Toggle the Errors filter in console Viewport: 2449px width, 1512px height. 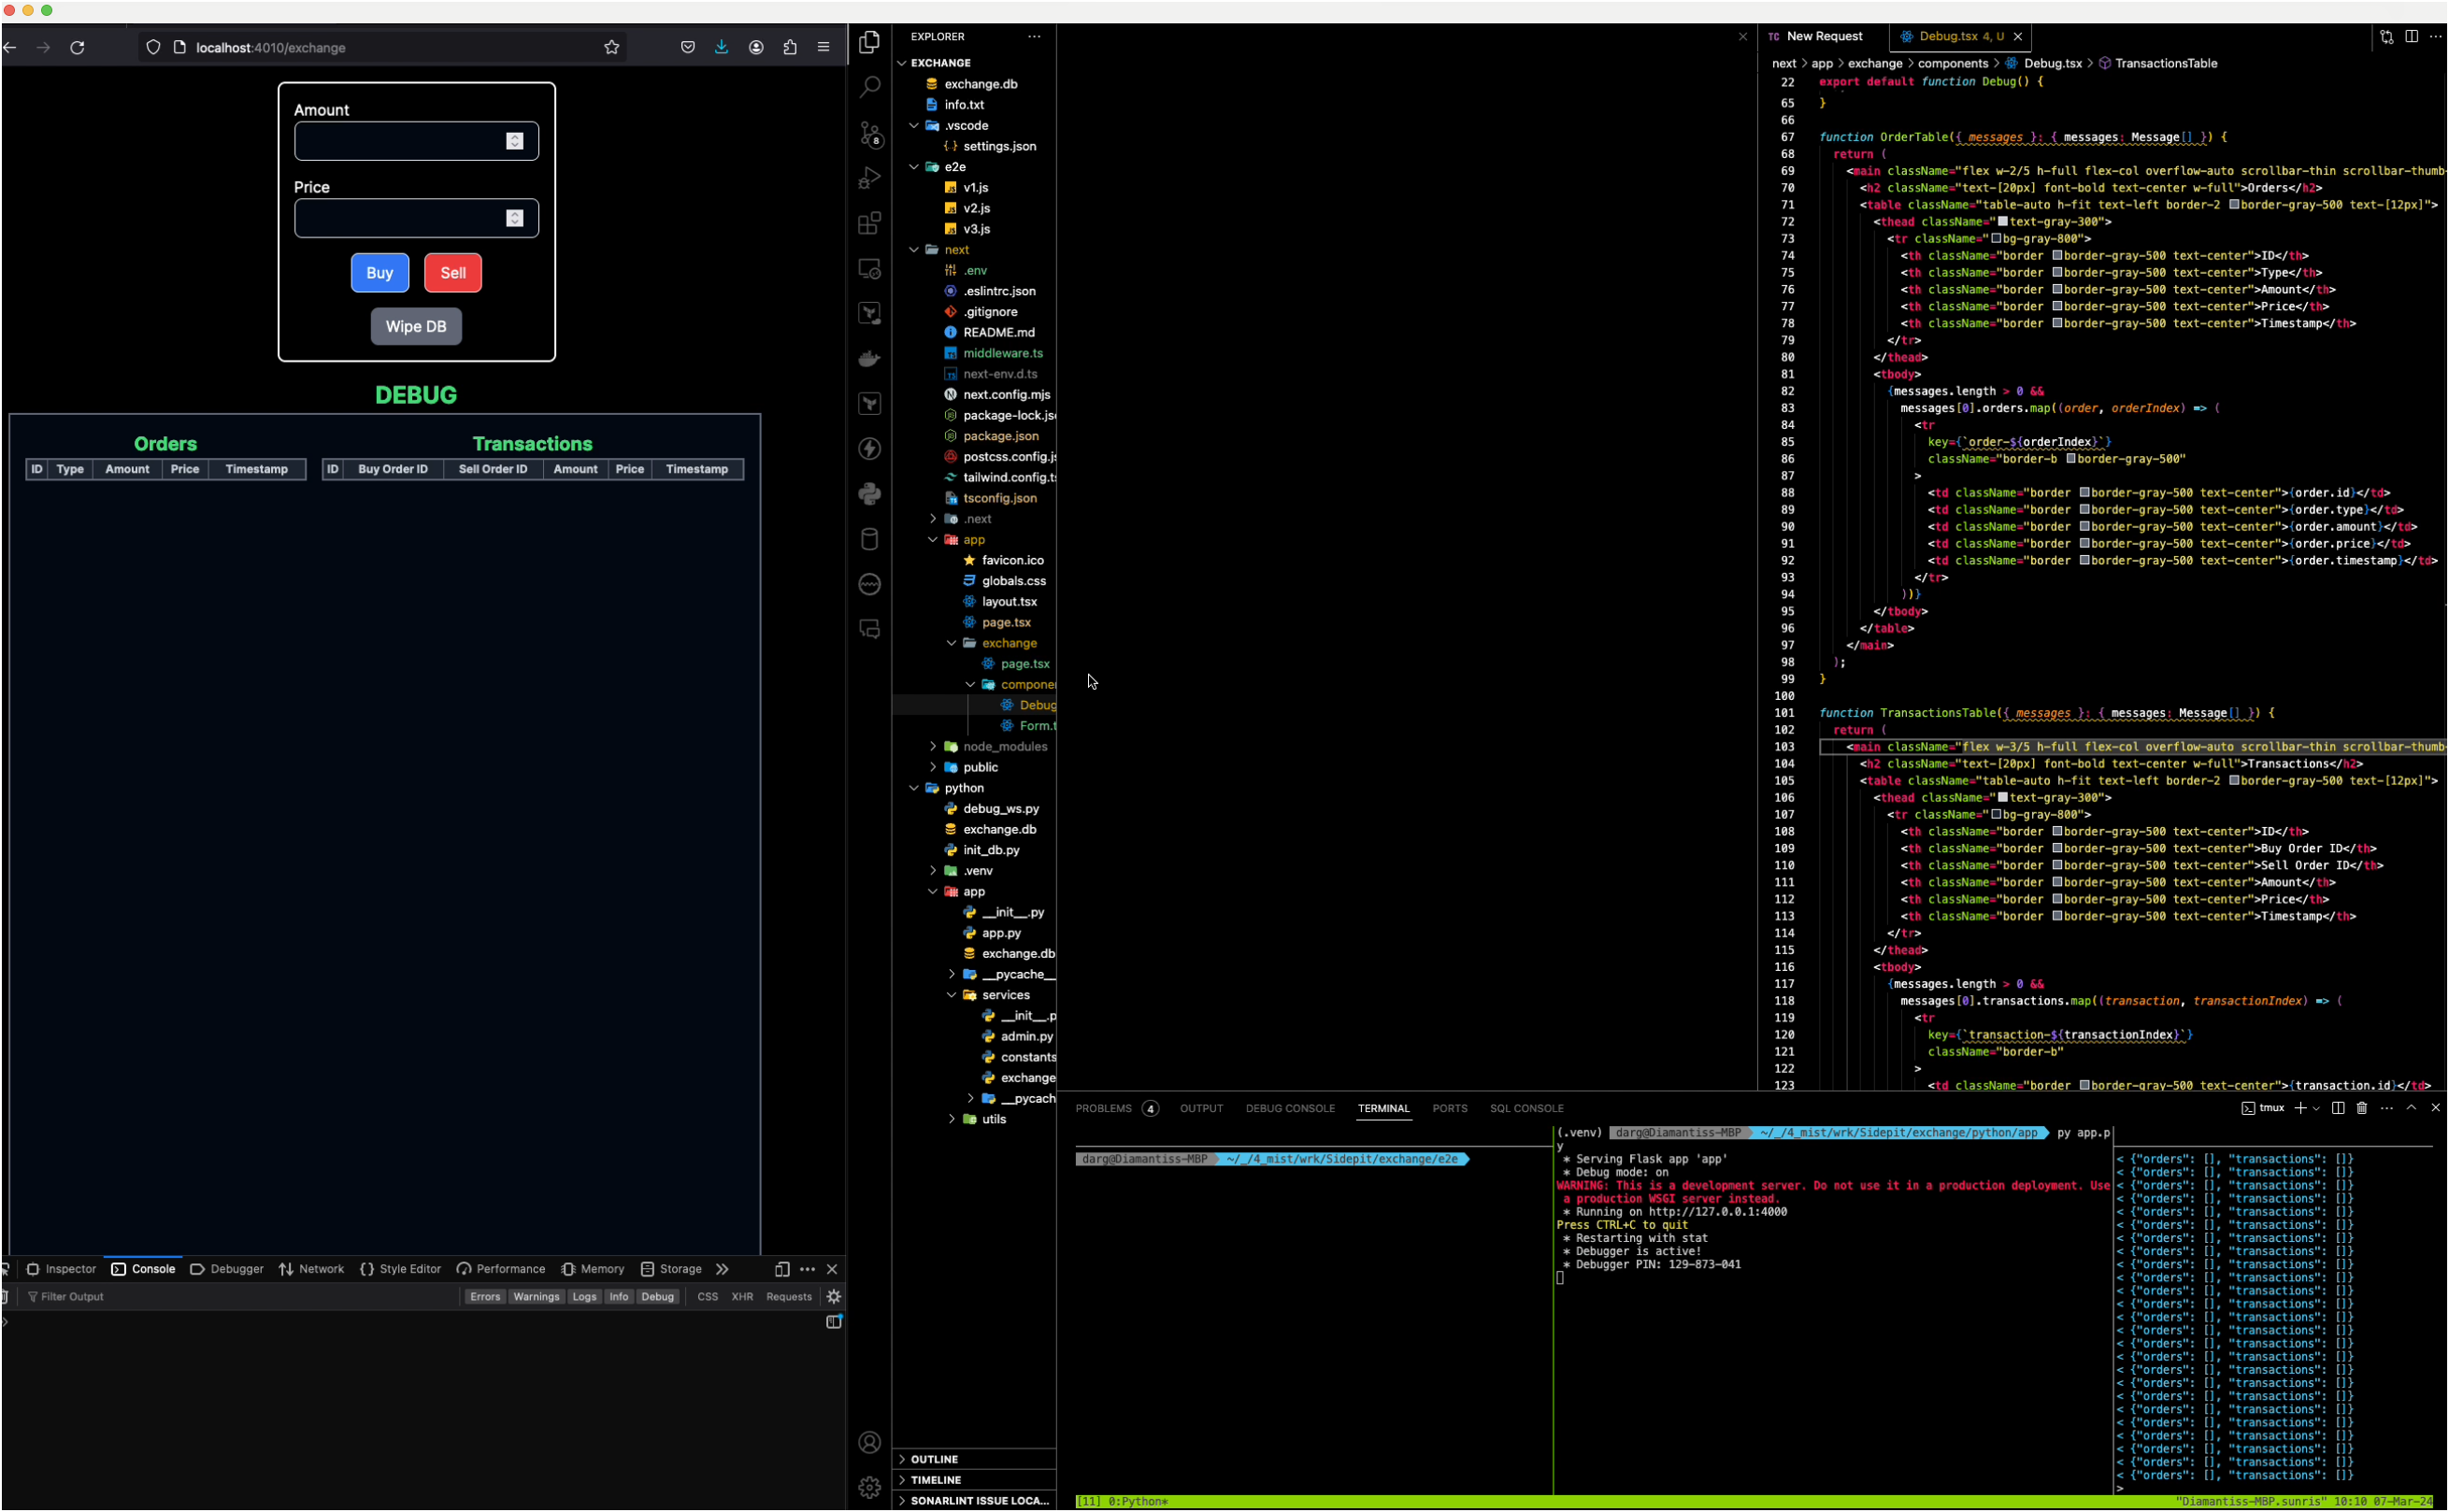point(485,1297)
